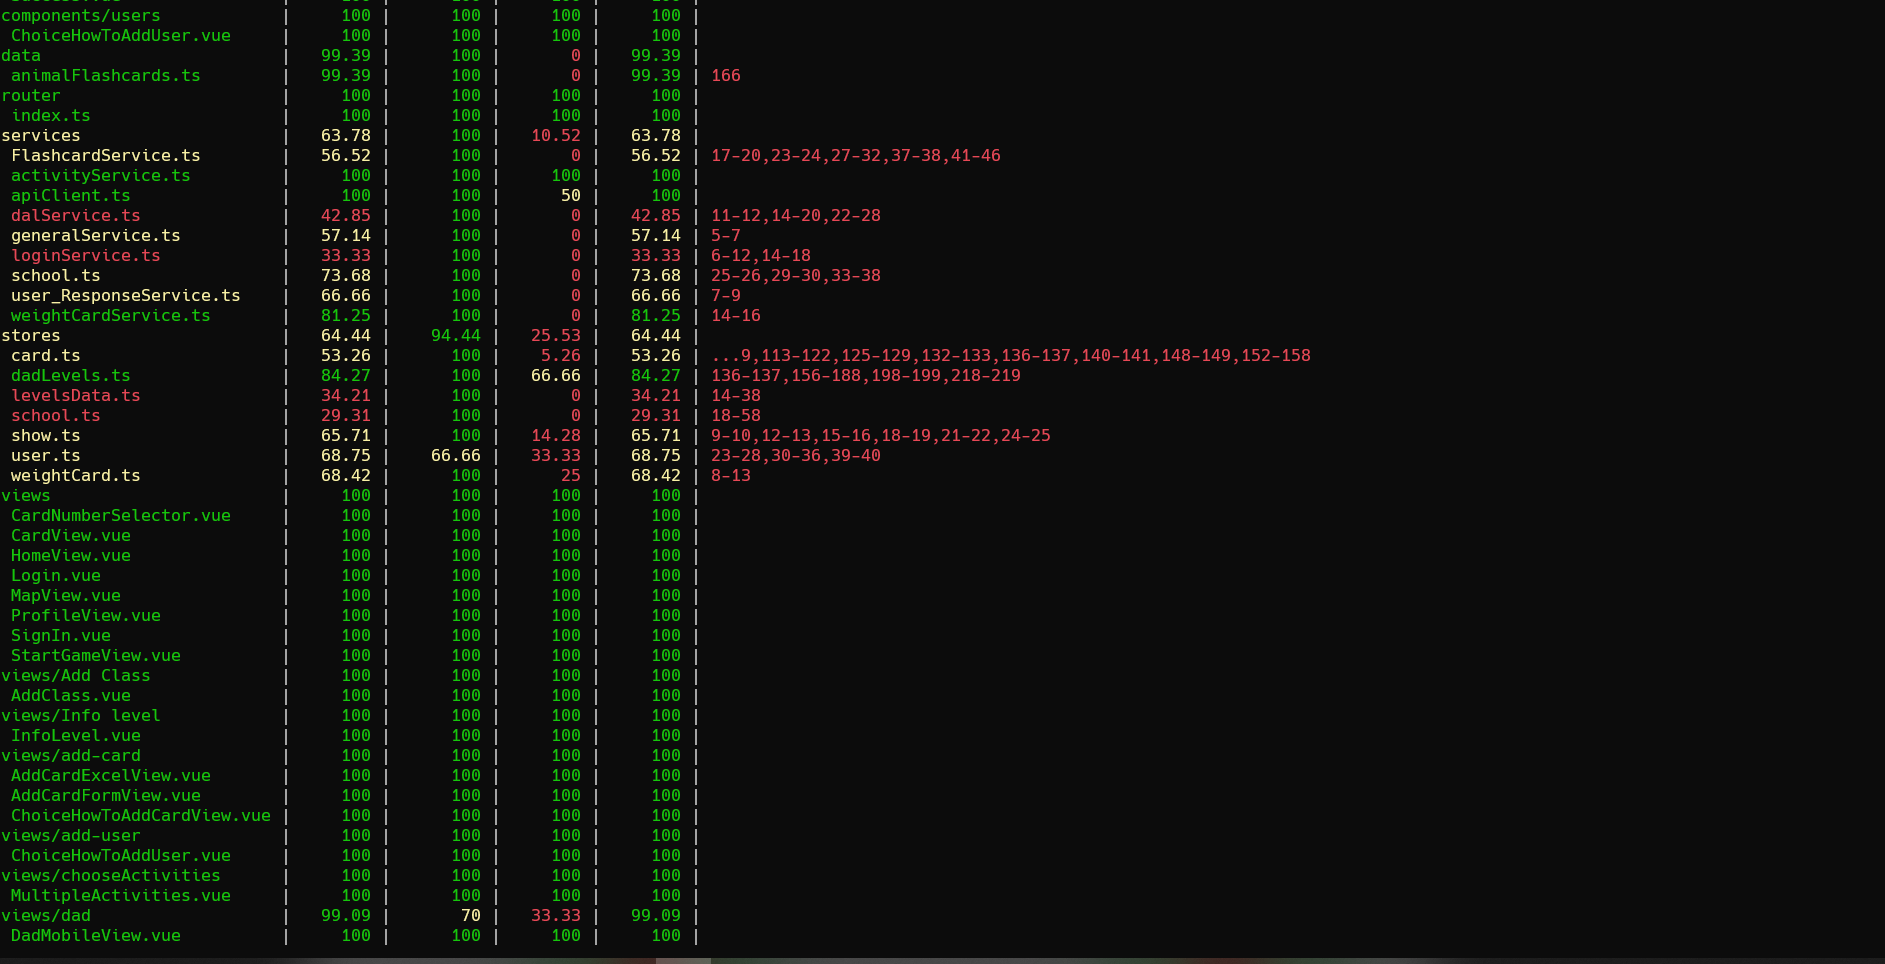The image size is (1885, 964).
Task: Select the StartGameView.vue file name
Action: pos(96,656)
